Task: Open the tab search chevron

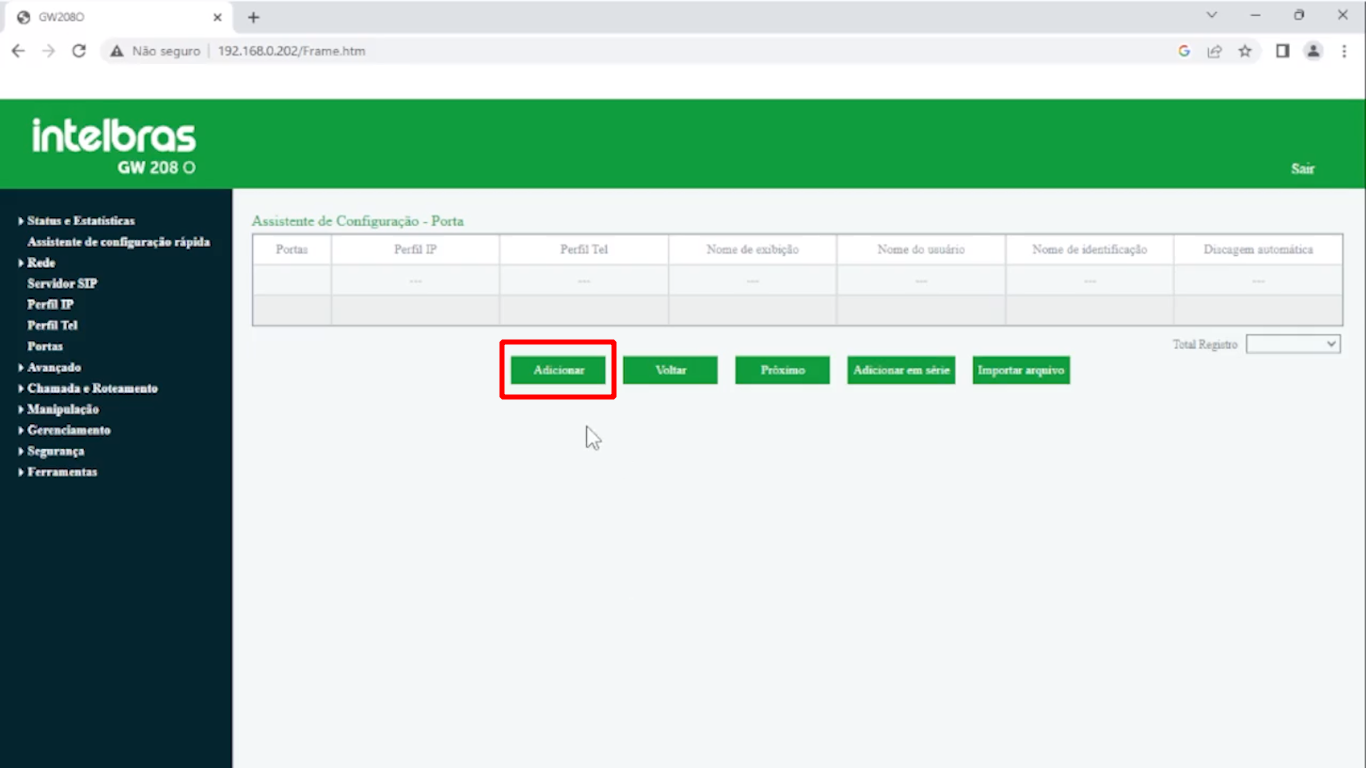Action: pos(1212,15)
